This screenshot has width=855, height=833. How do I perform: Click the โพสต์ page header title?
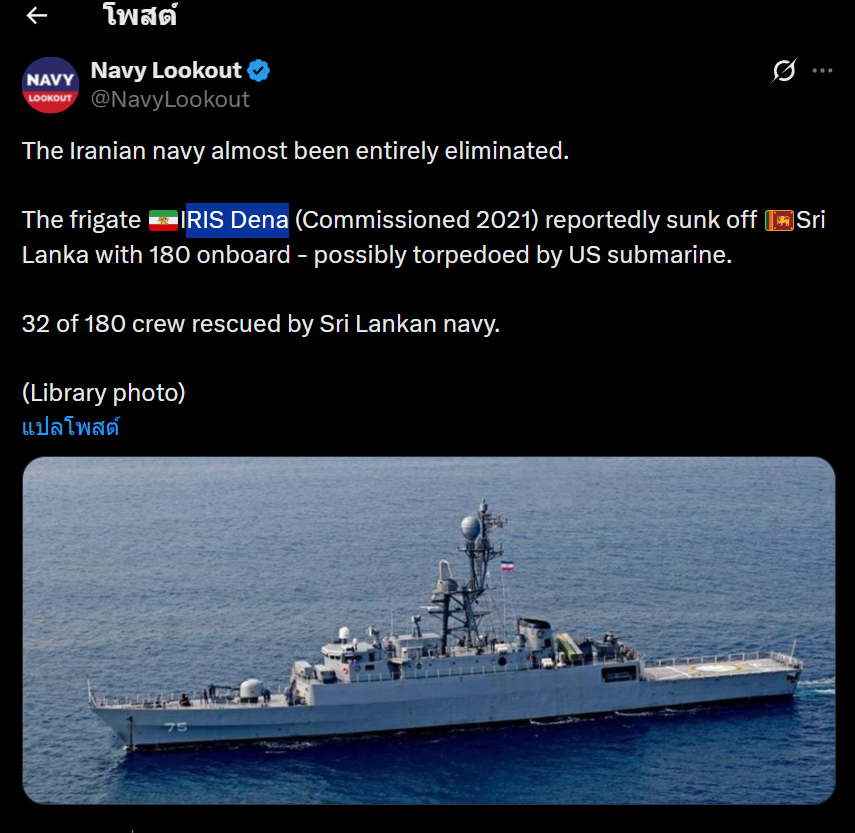pos(139,16)
